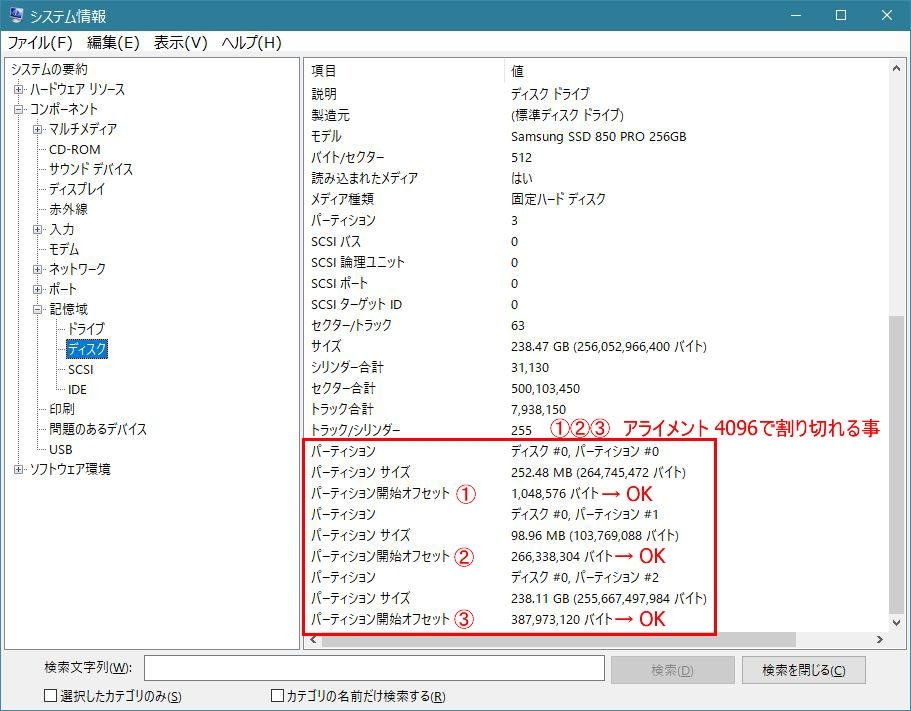Select the モデム tree item
The image size is (911, 711).
[64, 249]
